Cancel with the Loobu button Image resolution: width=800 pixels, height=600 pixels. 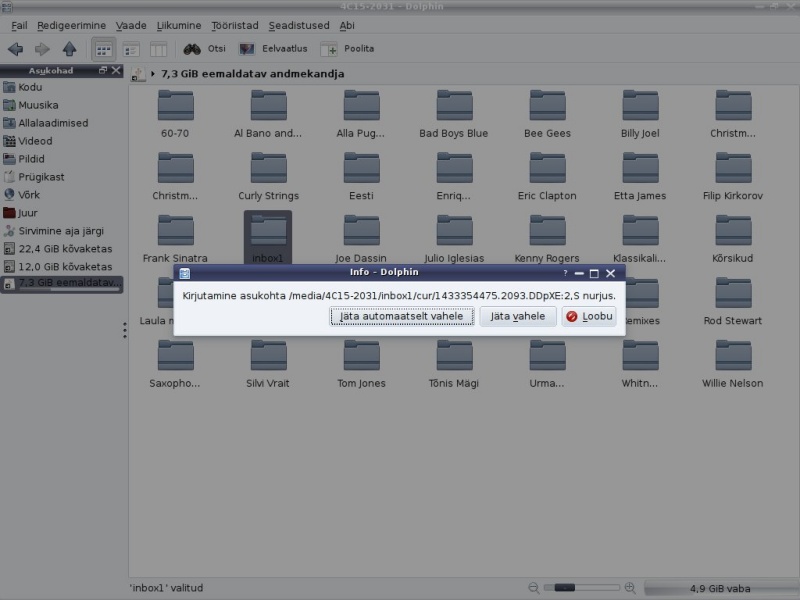588,317
